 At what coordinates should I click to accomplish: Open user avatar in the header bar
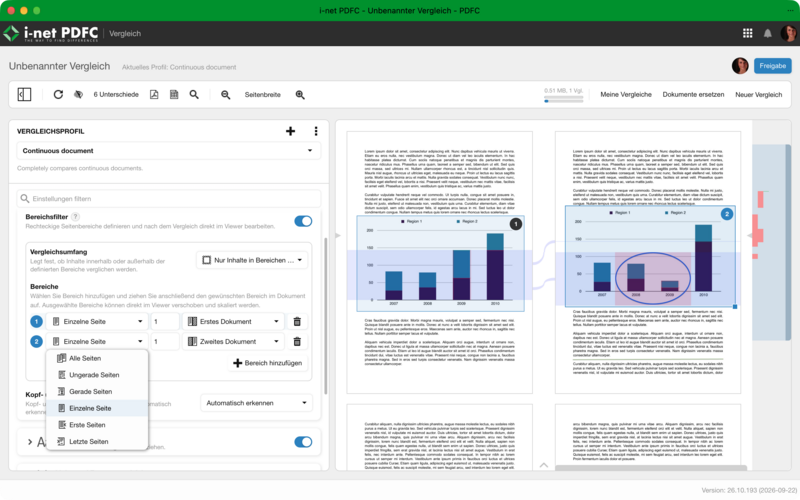tap(788, 33)
